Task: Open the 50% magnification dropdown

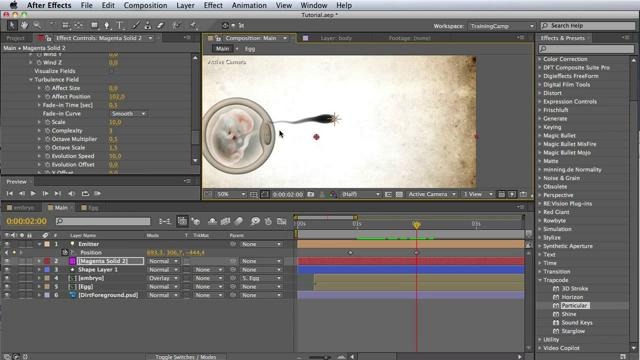Action: coord(231,194)
